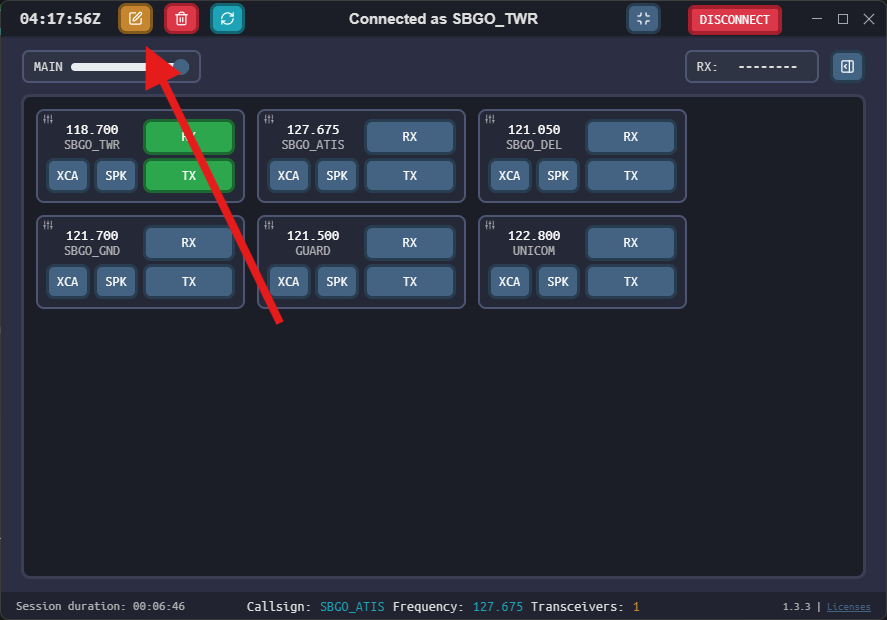This screenshot has height=620, width=887.
Task: Enable SPK on SBGO_DEL station
Action: point(558,176)
